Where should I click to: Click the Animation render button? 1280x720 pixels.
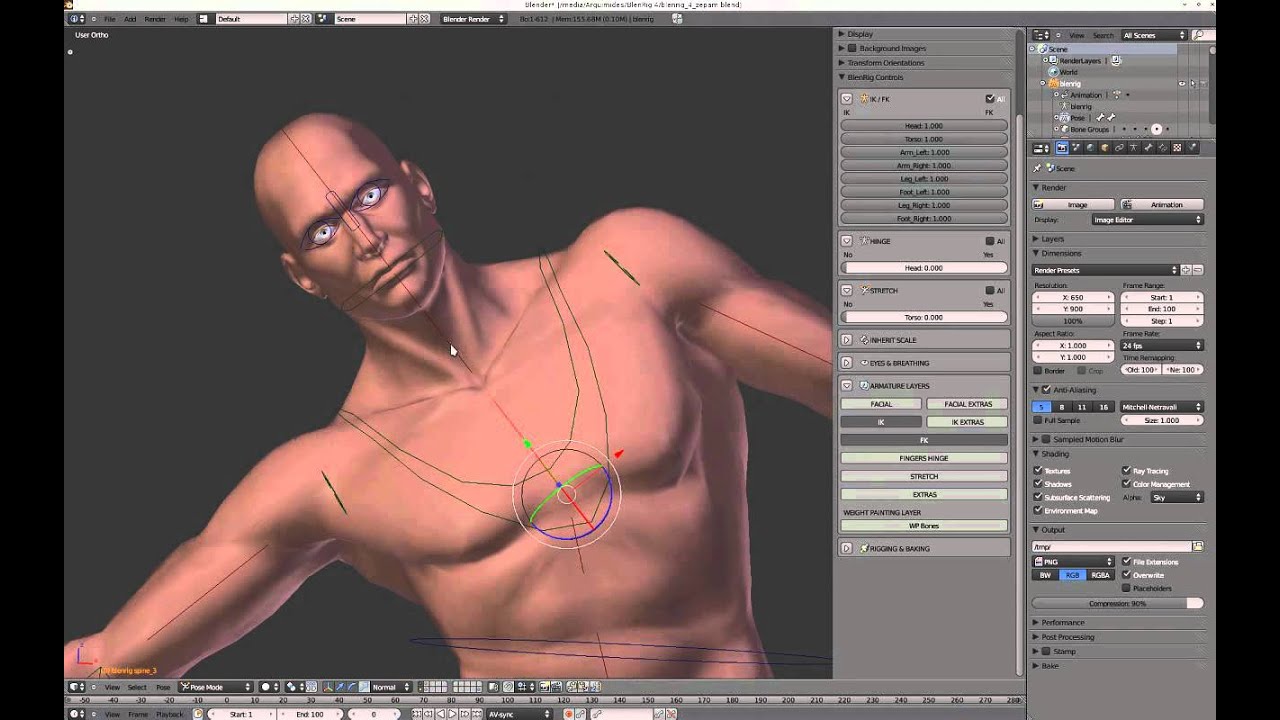point(1162,205)
